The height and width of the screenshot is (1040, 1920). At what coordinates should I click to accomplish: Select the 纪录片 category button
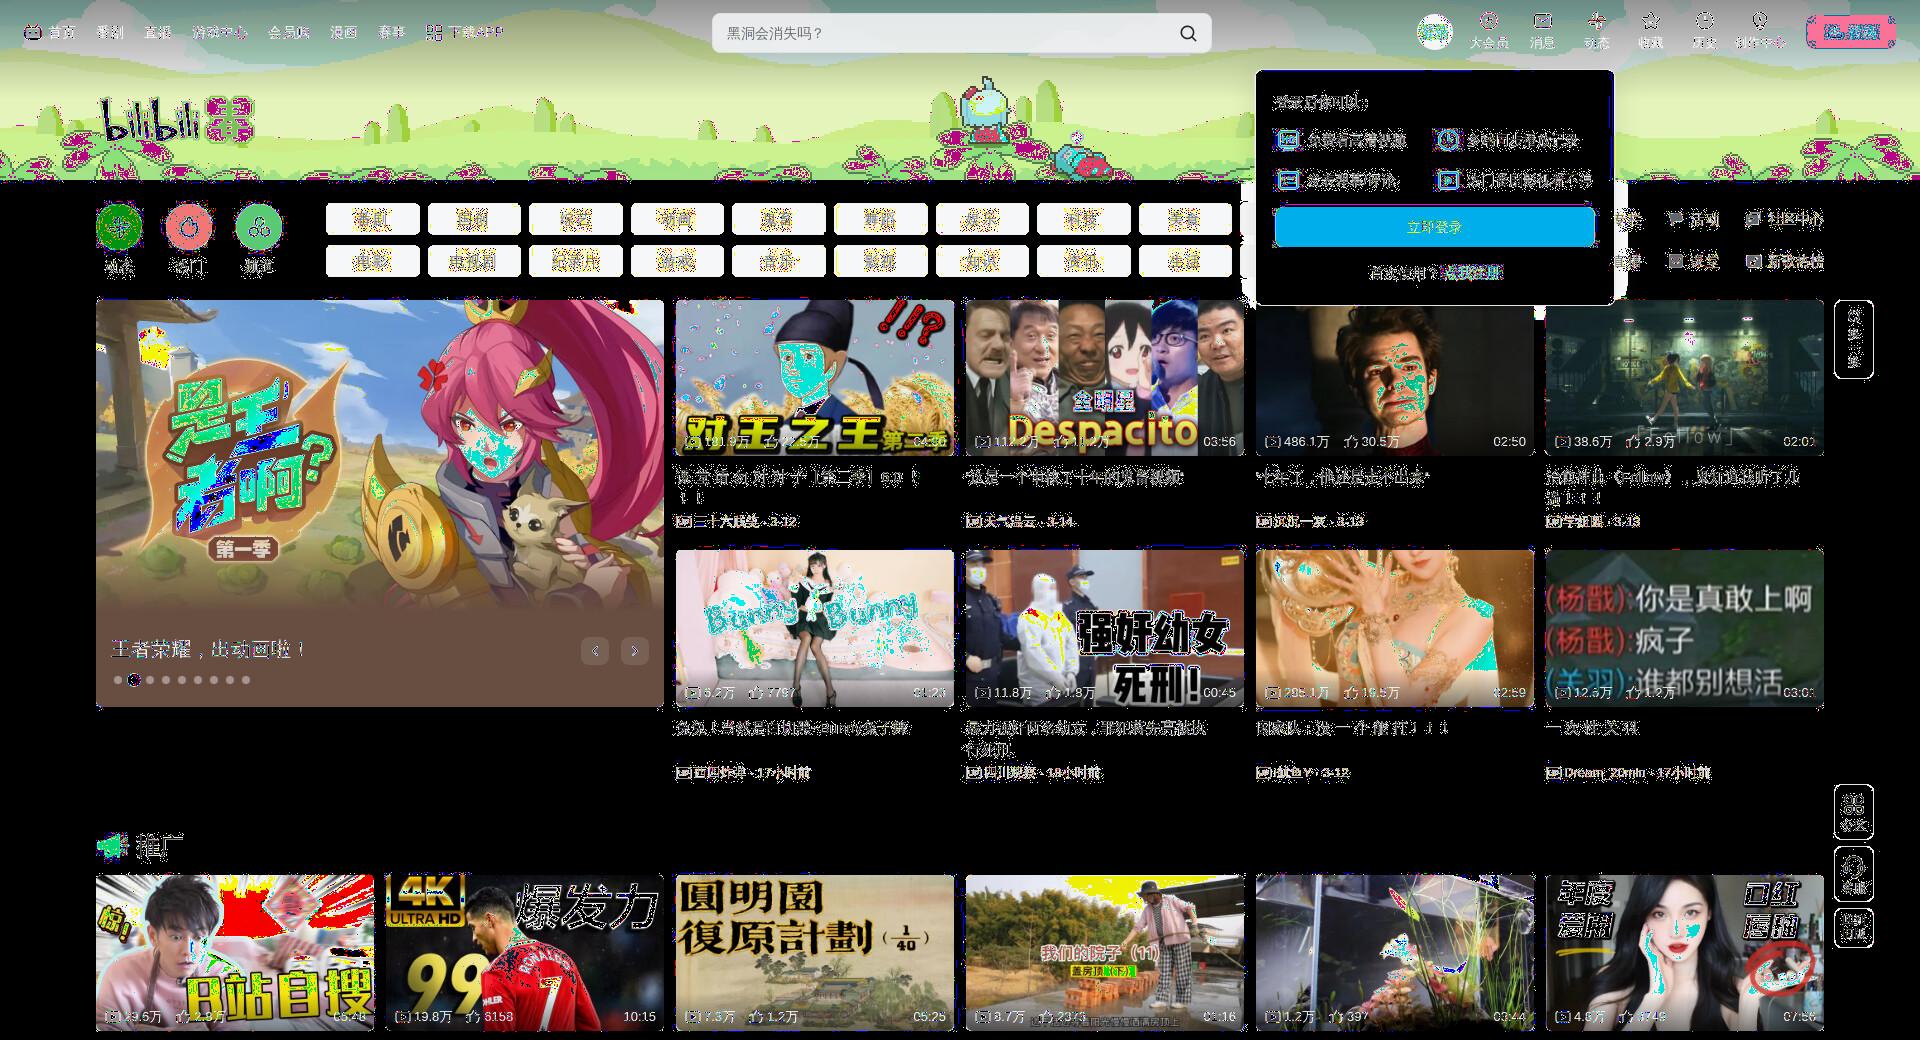575,261
